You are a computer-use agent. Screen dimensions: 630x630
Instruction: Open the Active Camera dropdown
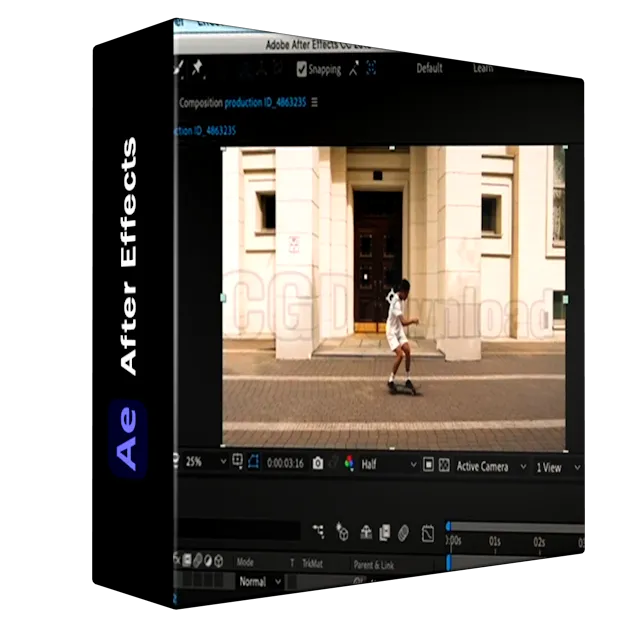[x=491, y=466]
